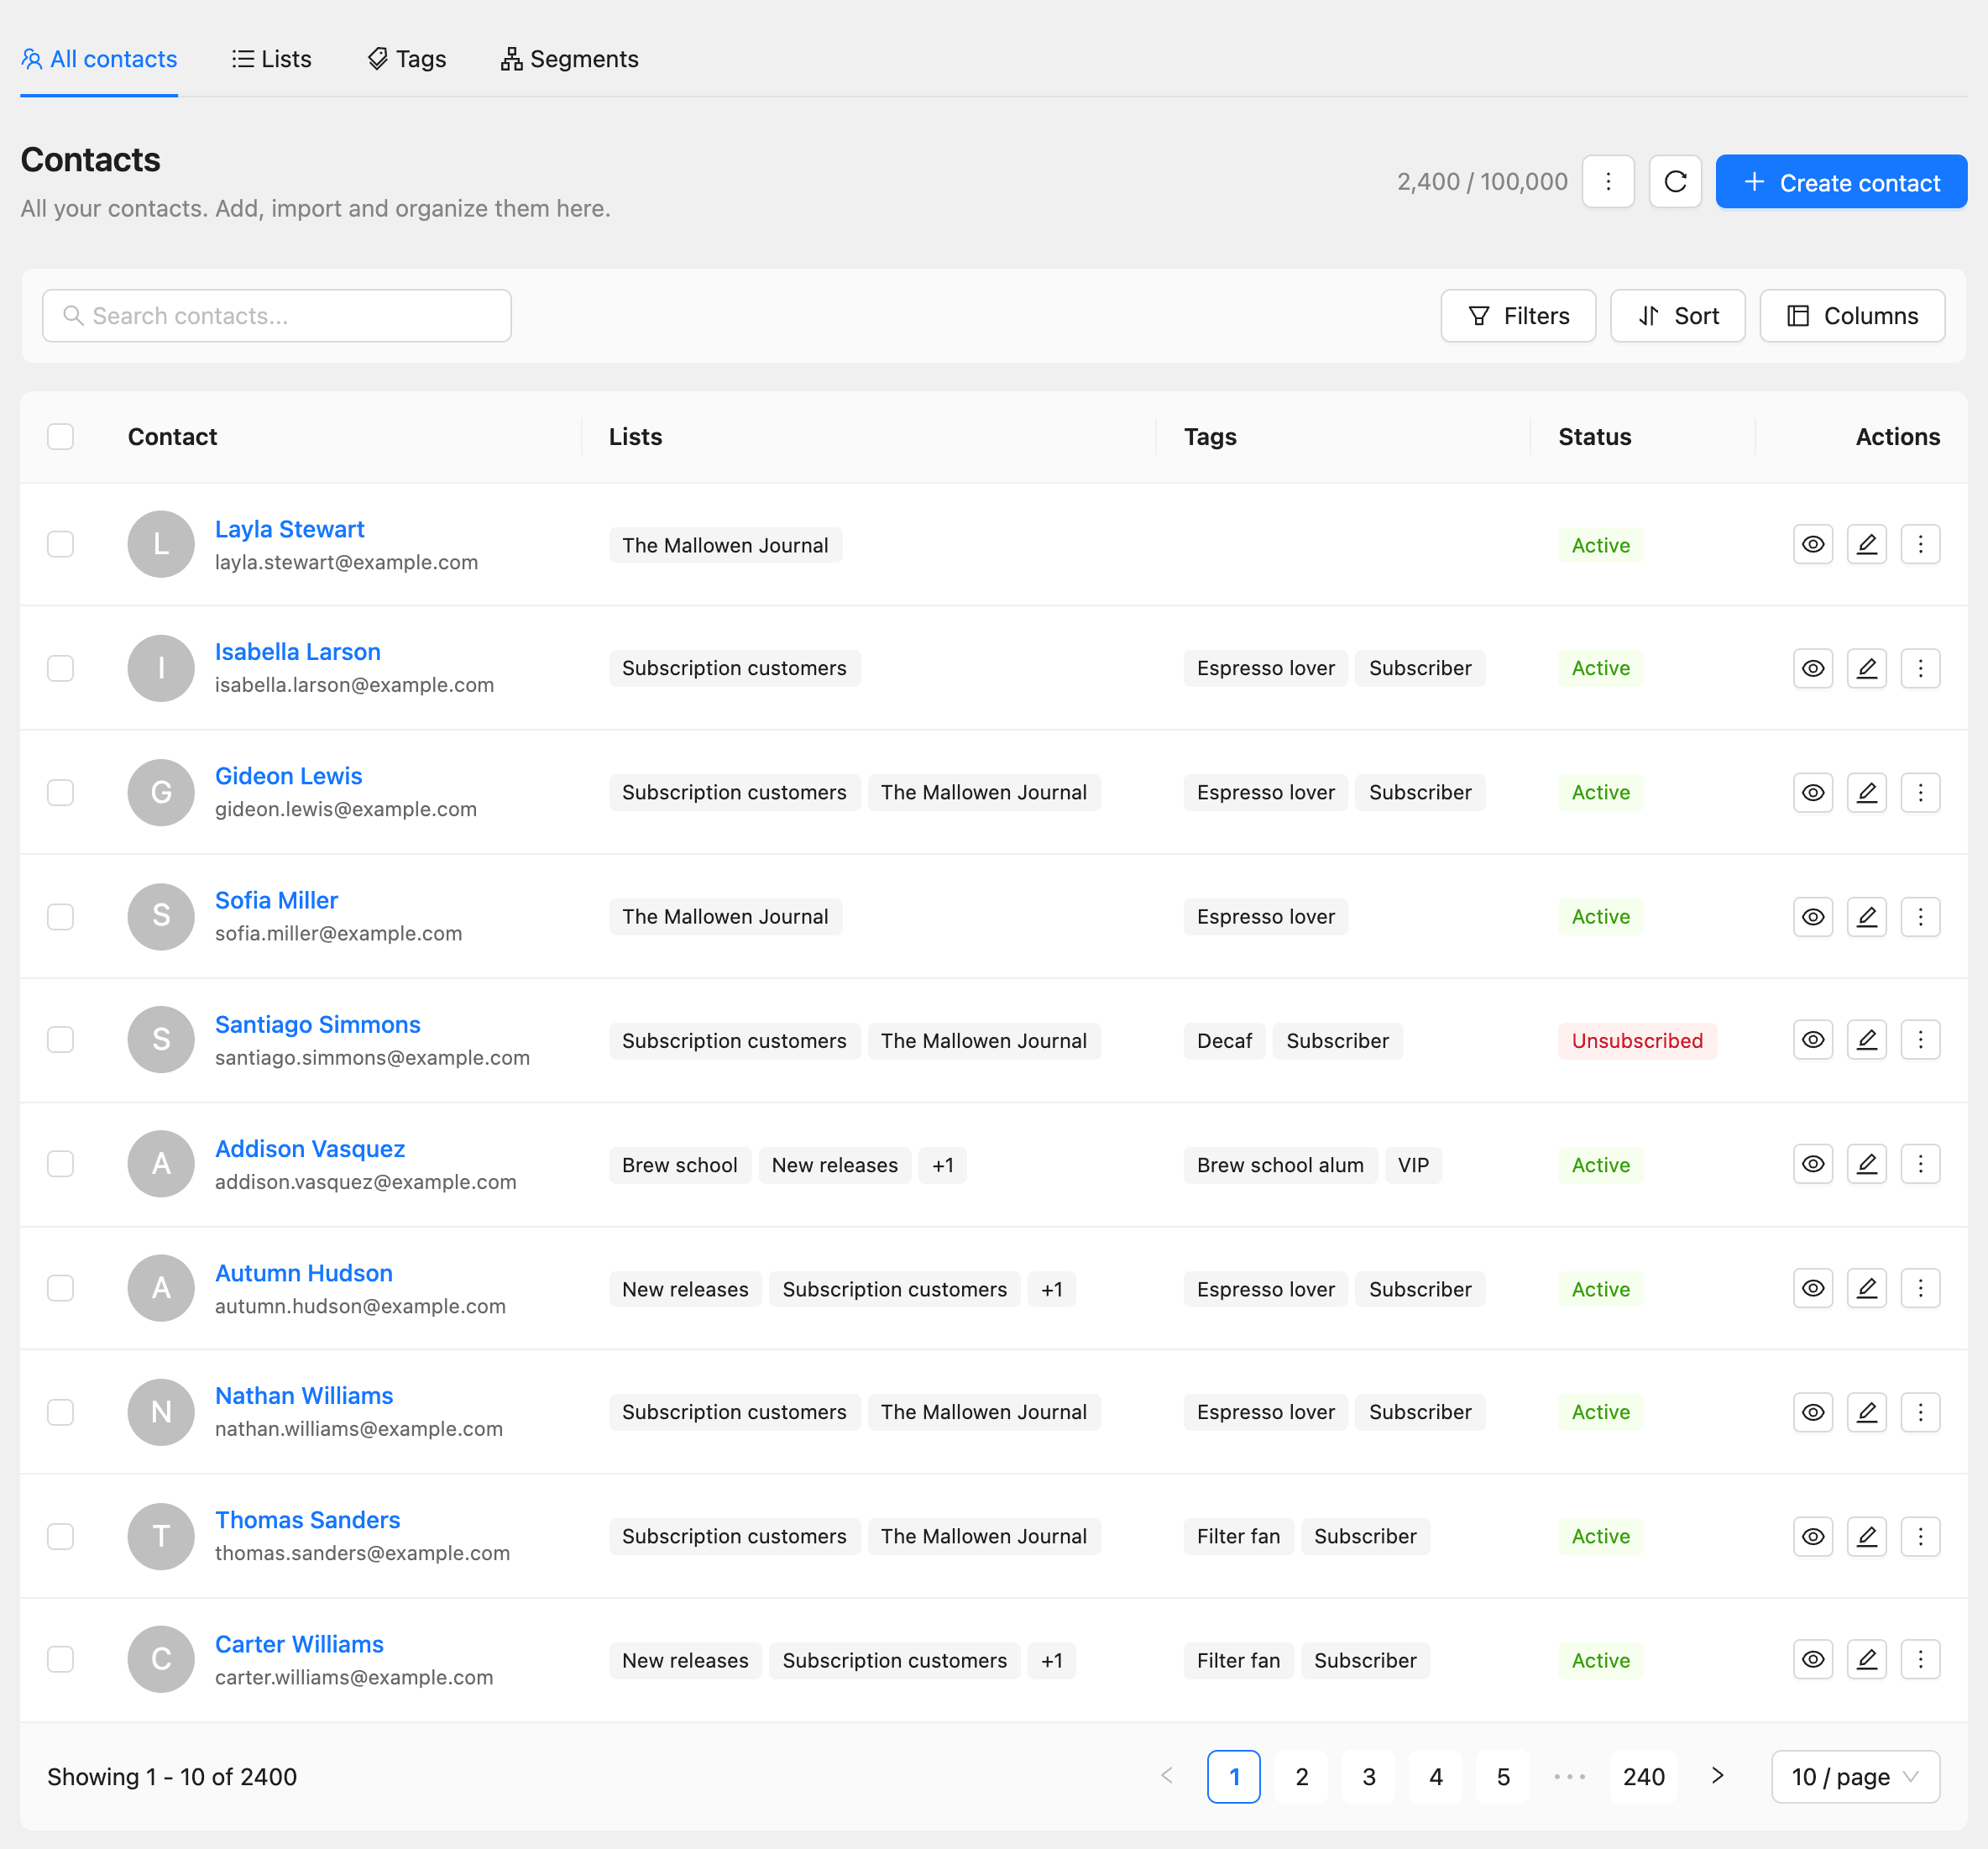
Task: Edit Nathan Williams with pencil icon
Action: tap(1866, 1412)
